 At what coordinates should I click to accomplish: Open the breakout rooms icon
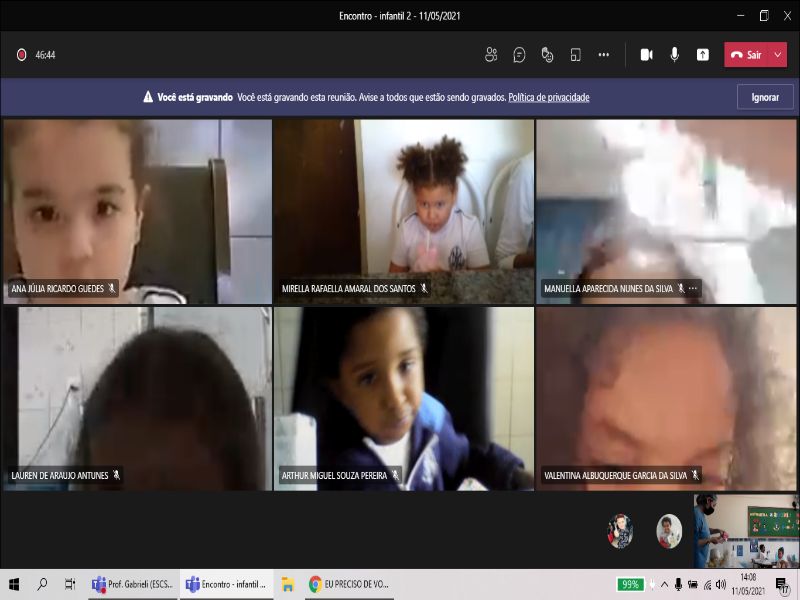click(575, 55)
